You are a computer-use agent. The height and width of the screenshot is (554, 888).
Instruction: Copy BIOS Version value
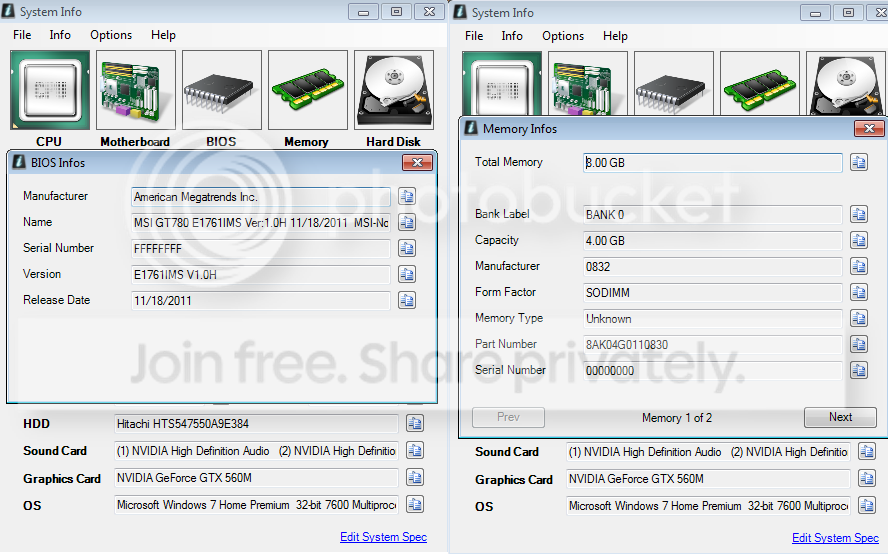pos(407,275)
